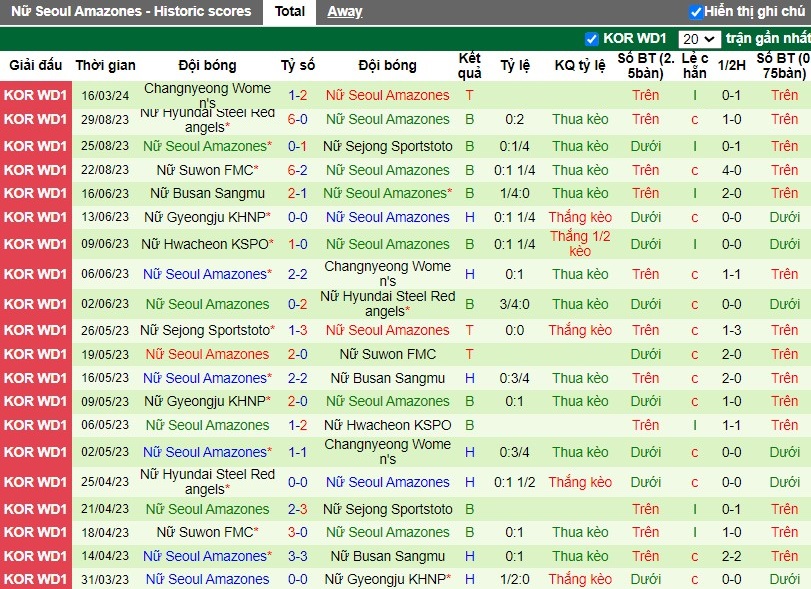Image resolution: width=811 pixels, height=589 pixels.
Task: Click the 3/4:0 odds on 02/06/23
Action: click(515, 304)
